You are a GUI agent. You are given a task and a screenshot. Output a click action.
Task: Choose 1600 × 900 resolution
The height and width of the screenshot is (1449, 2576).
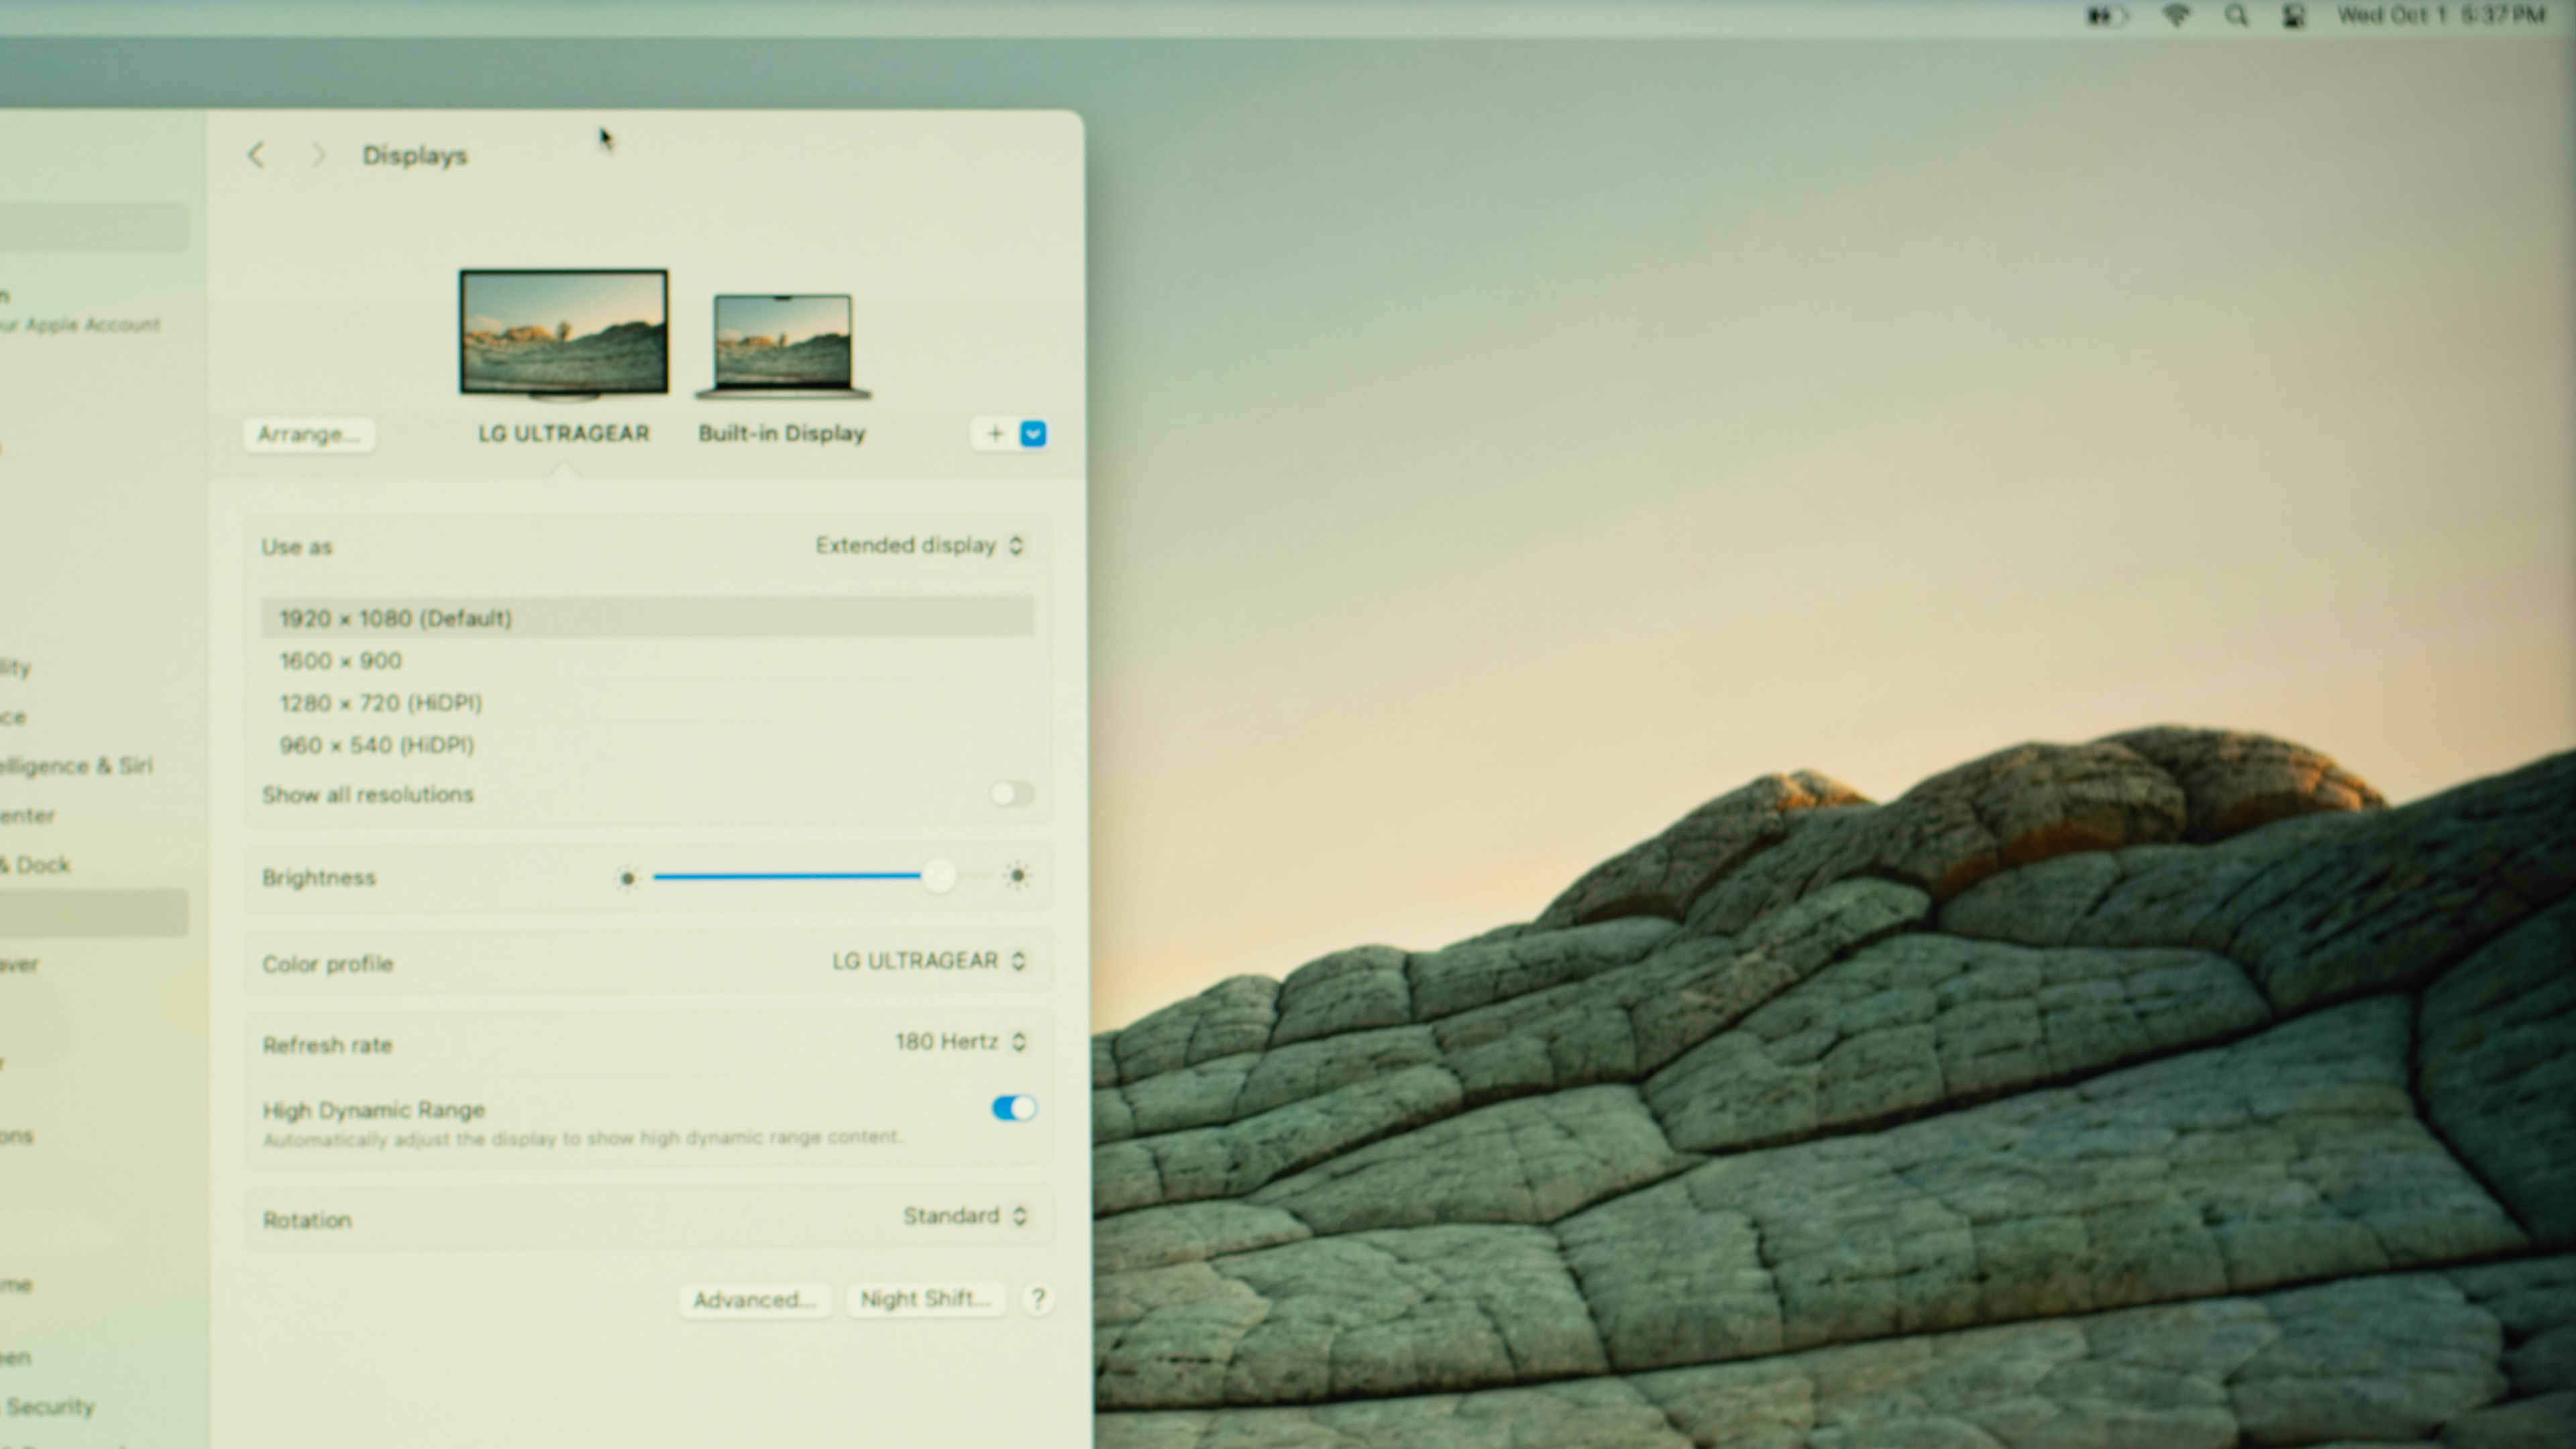point(341,661)
